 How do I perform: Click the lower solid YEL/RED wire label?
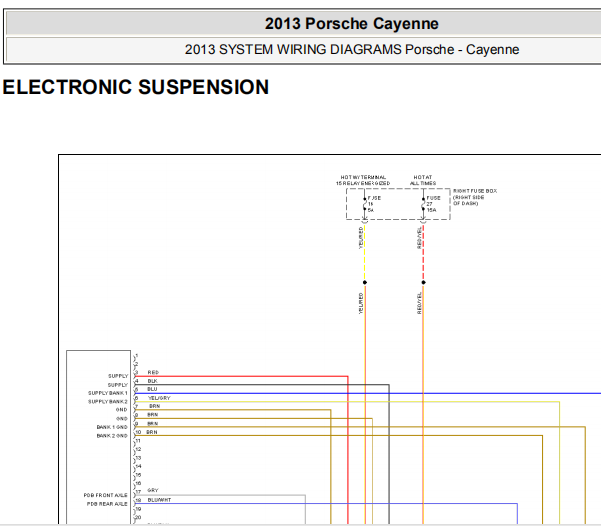tap(361, 303)
